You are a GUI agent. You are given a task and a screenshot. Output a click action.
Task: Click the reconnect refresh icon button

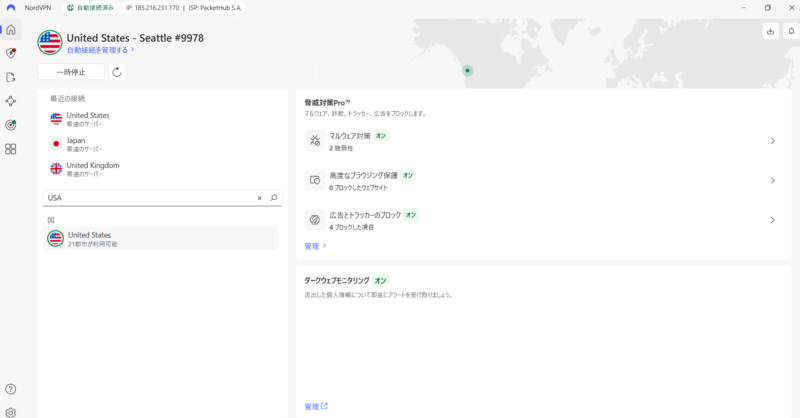tap(117, 72)
